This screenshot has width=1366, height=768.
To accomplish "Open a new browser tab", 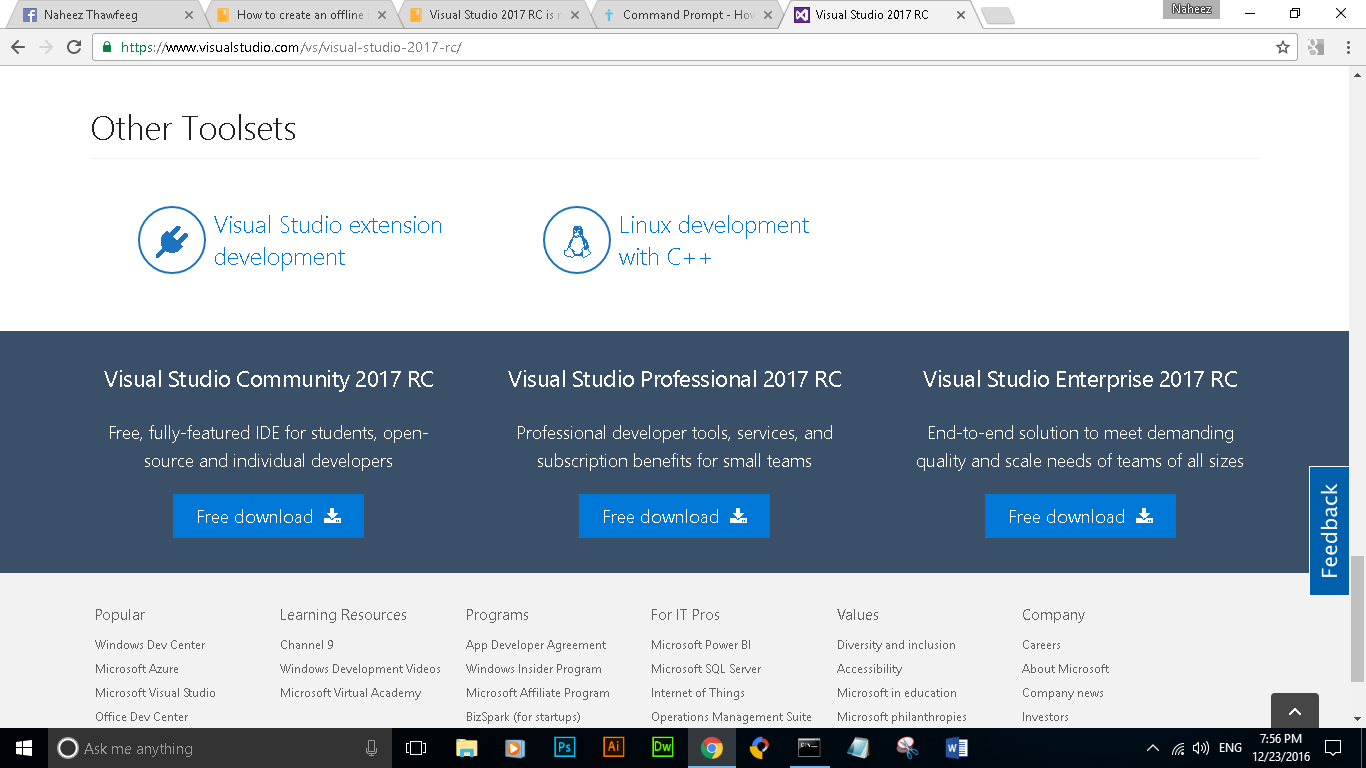I will coord(998,16).
